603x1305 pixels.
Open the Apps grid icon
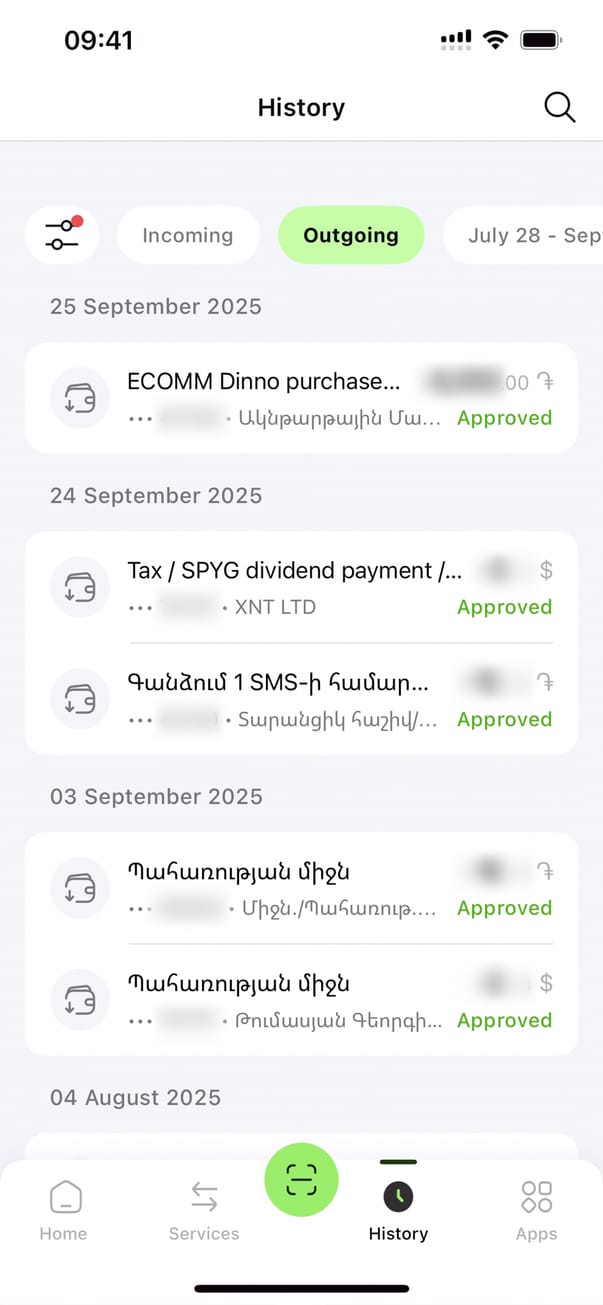(536, 1197)
